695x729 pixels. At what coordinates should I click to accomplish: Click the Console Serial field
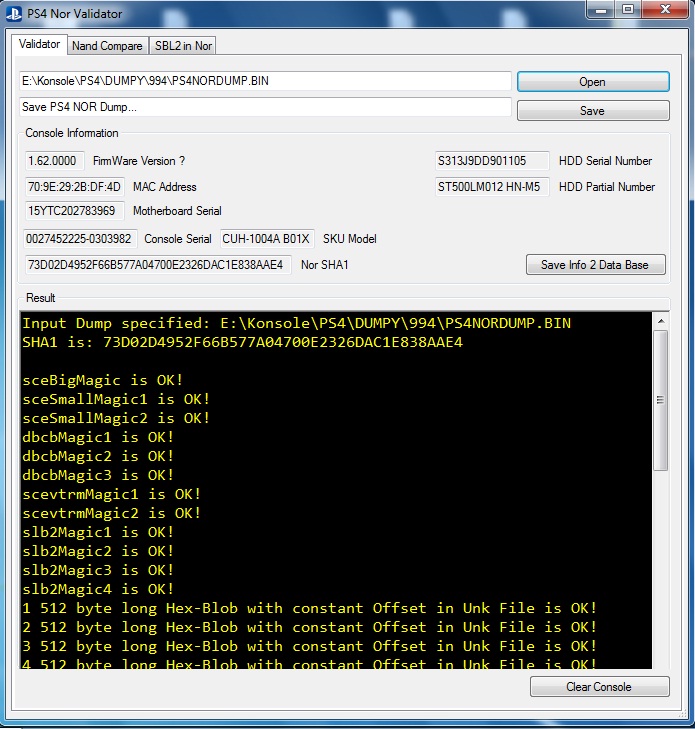coord(80,239)
